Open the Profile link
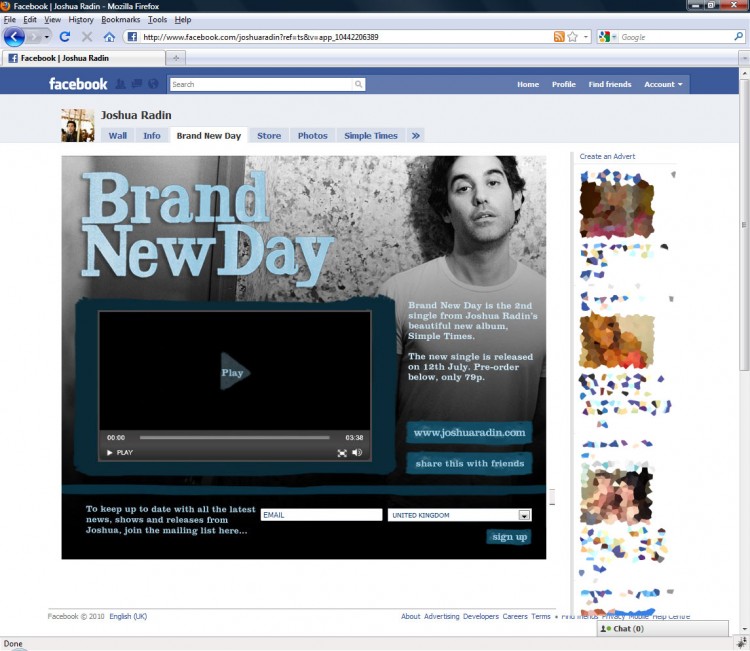 (x=563, y=84)
